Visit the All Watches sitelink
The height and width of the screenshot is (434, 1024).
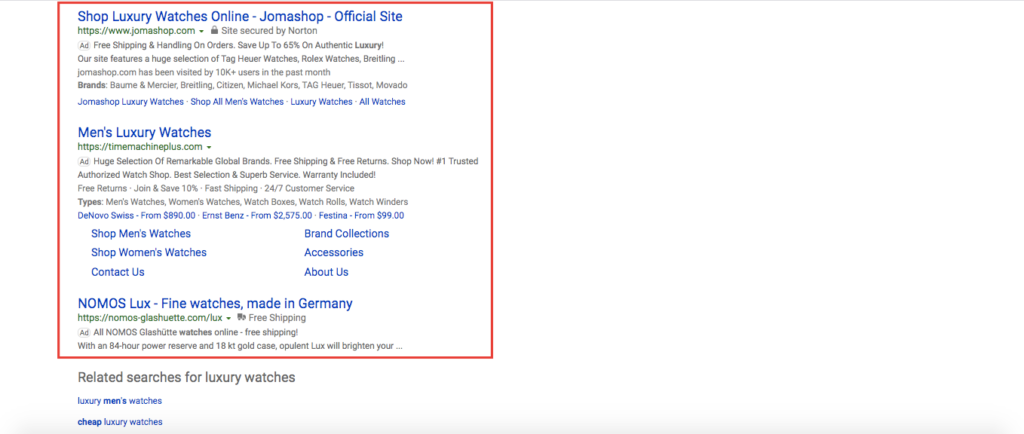(382, 102)
